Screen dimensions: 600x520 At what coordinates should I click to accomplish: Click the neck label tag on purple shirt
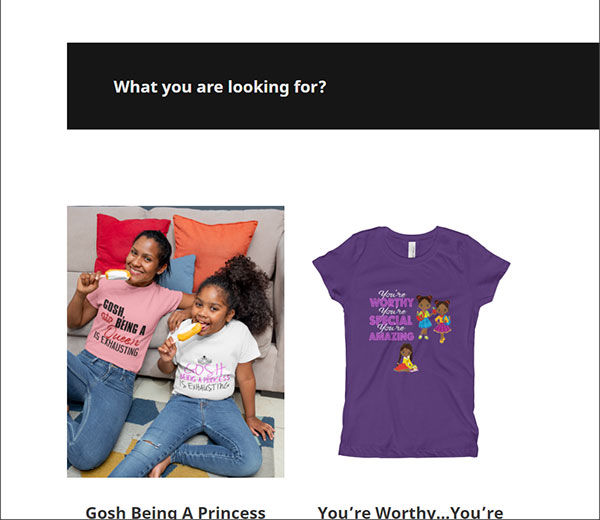[411, 249]
